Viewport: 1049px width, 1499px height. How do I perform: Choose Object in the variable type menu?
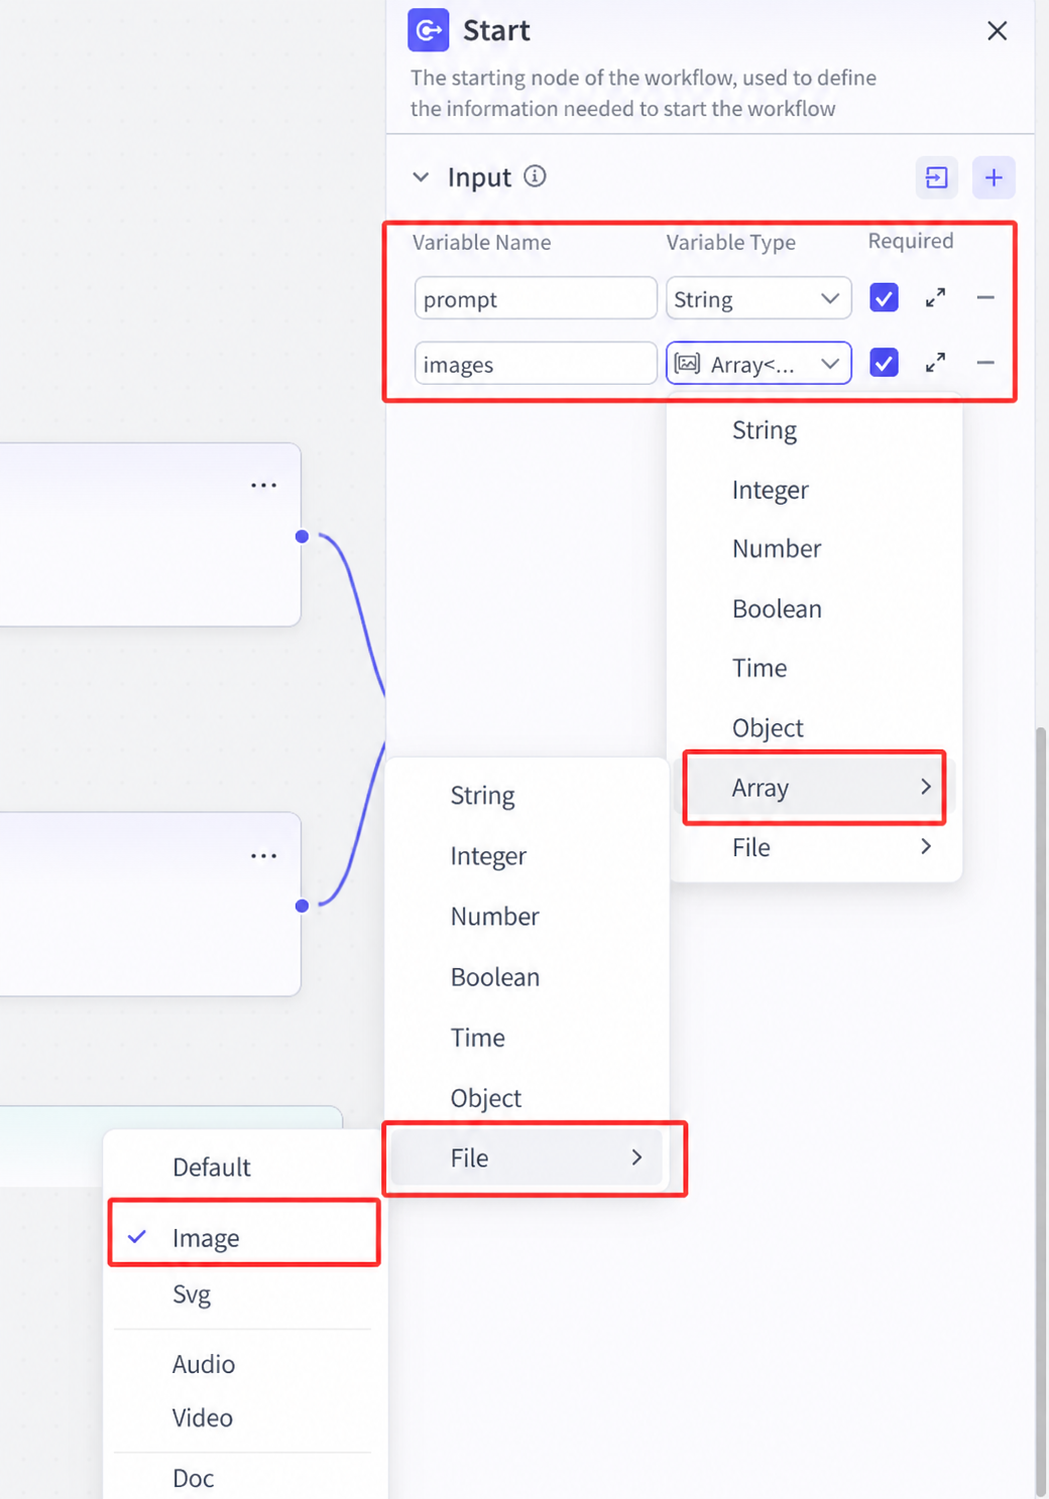pos(768,728)
